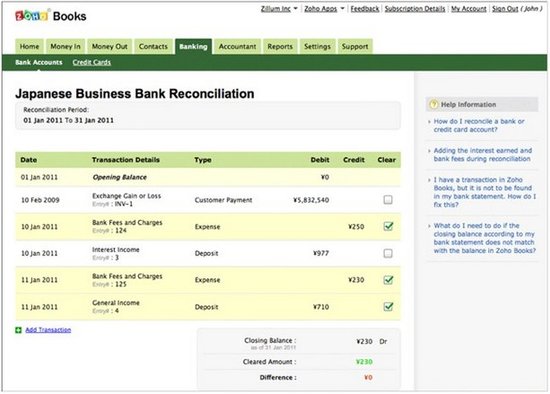Open the Accountant tab
The width and height of the screenshot is (550, 394).
pyautogui.click(x=237, y=46)
